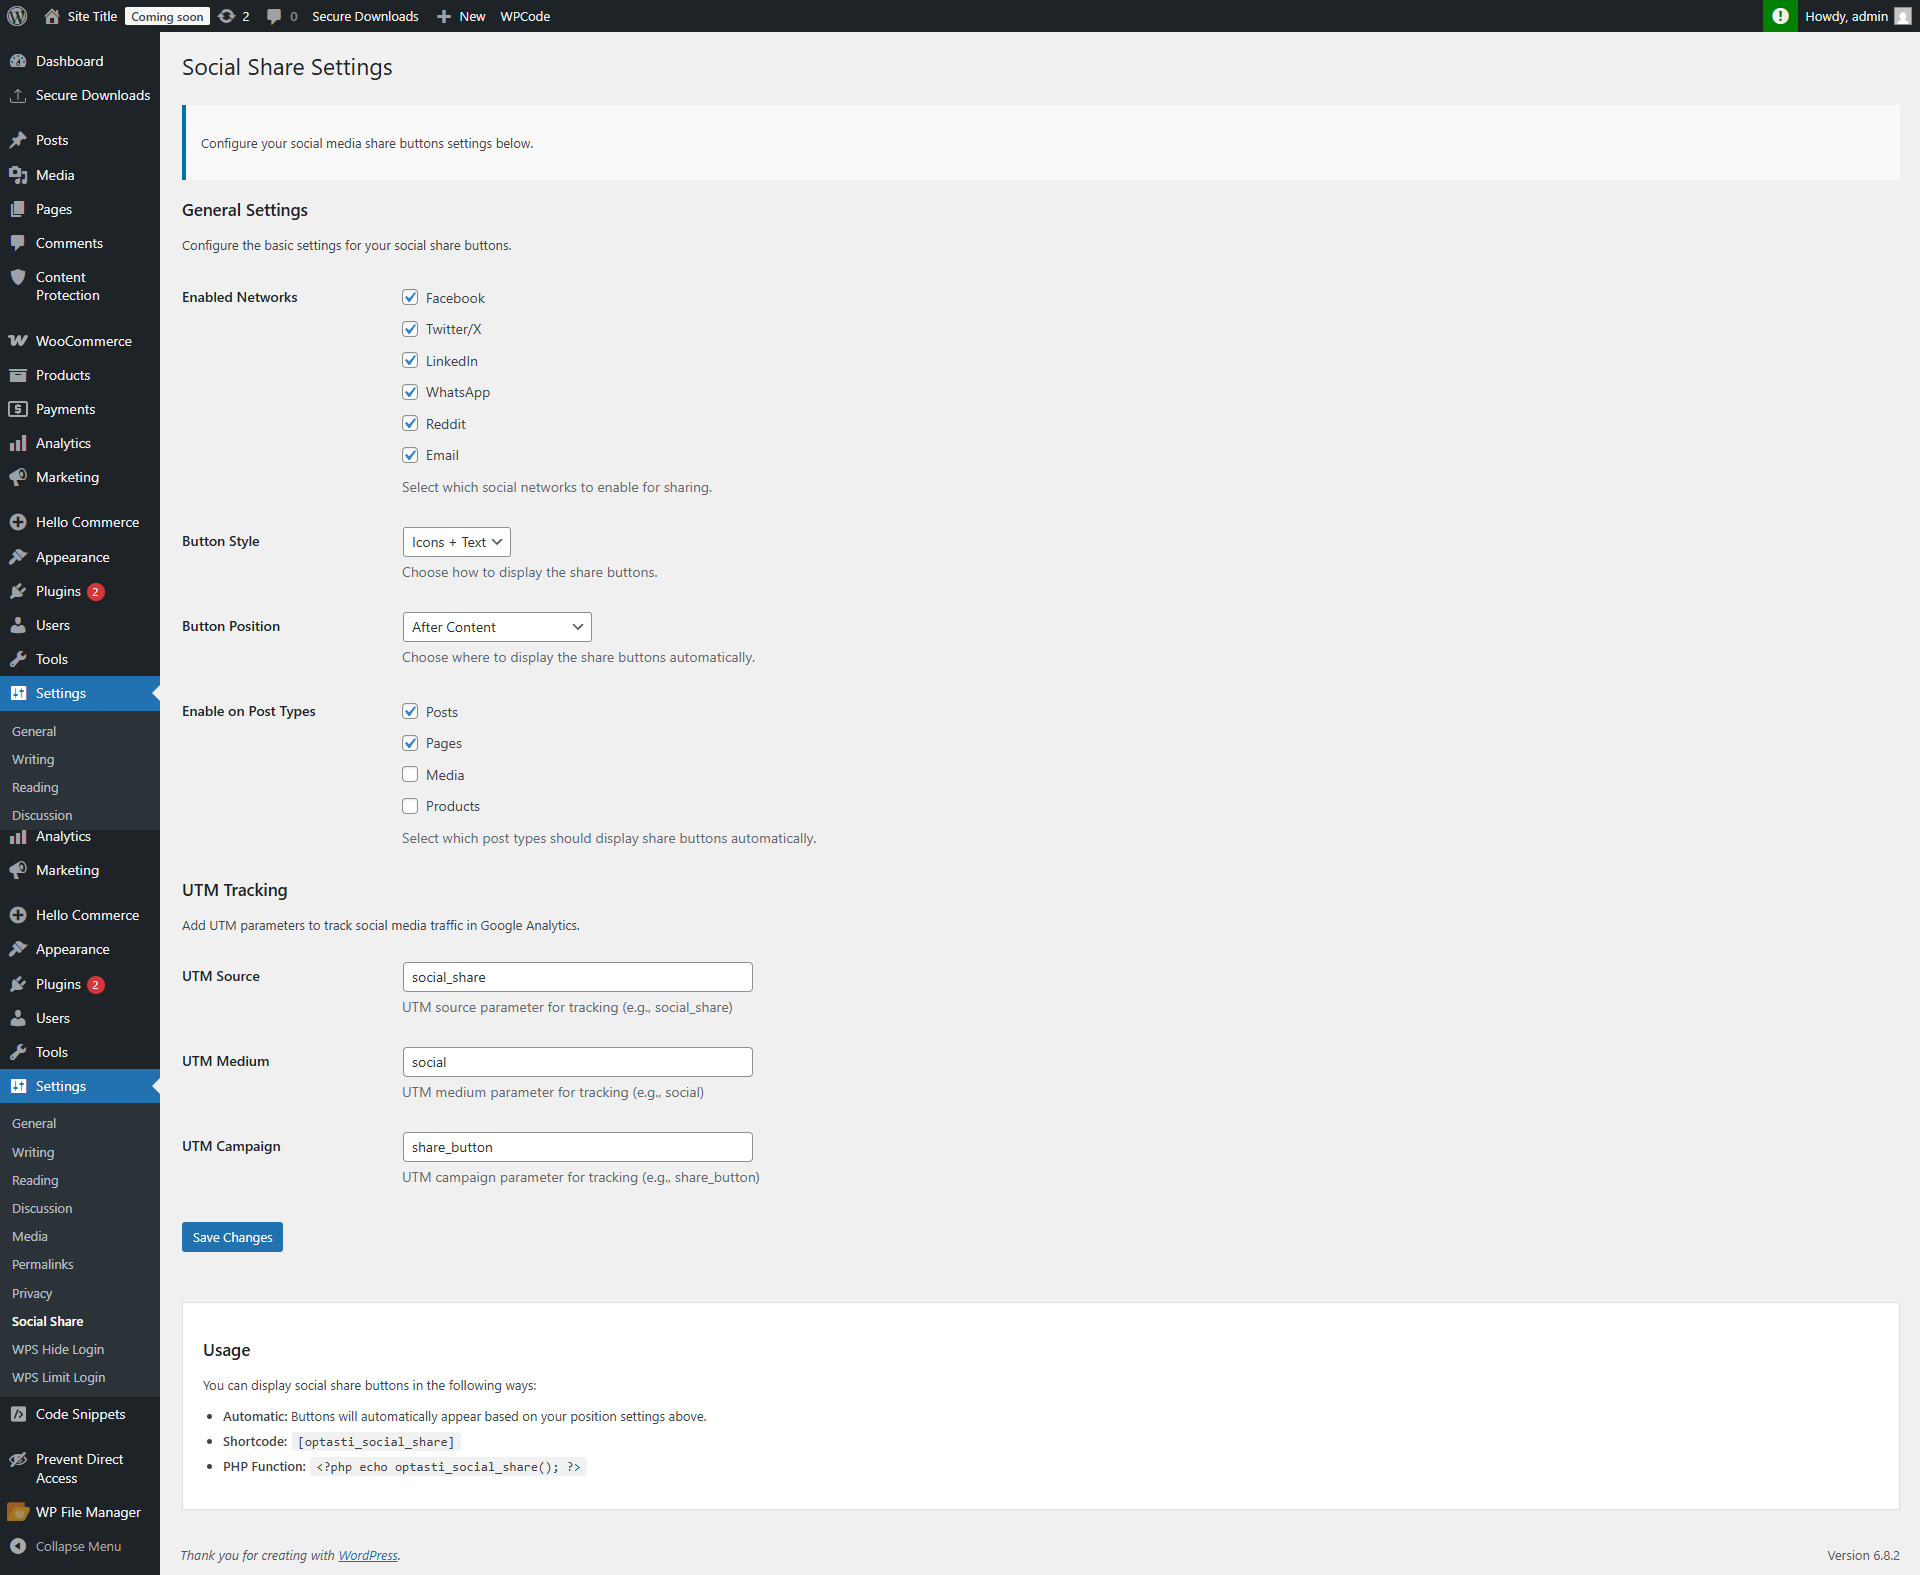
Task: Open the New content menu in admin bar
Action: pos(462,16)
